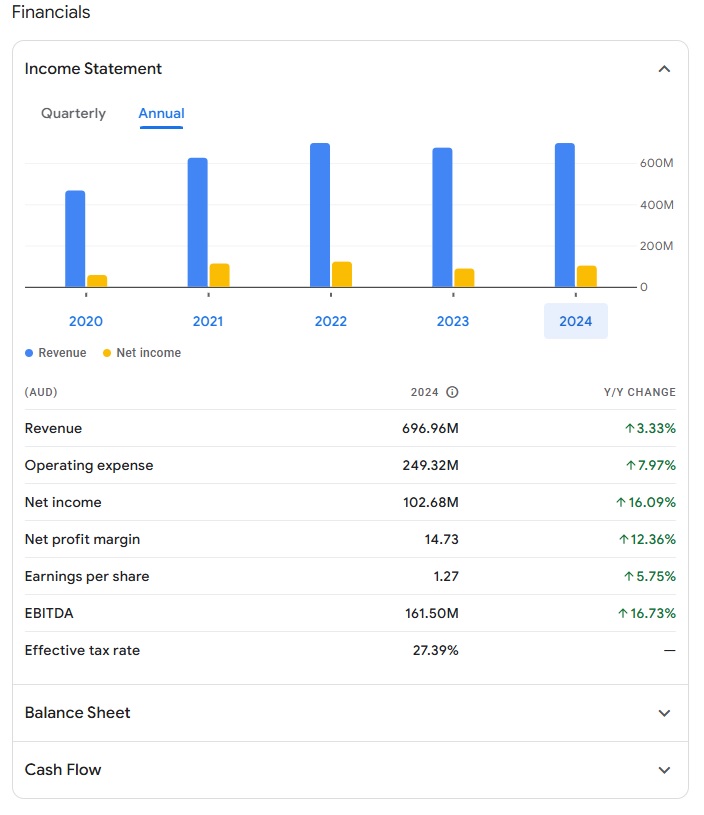The height and width of the screenshot is (815, 704).
Task: Click the 2021 yellow net income bar
Action: click(220, 275)
